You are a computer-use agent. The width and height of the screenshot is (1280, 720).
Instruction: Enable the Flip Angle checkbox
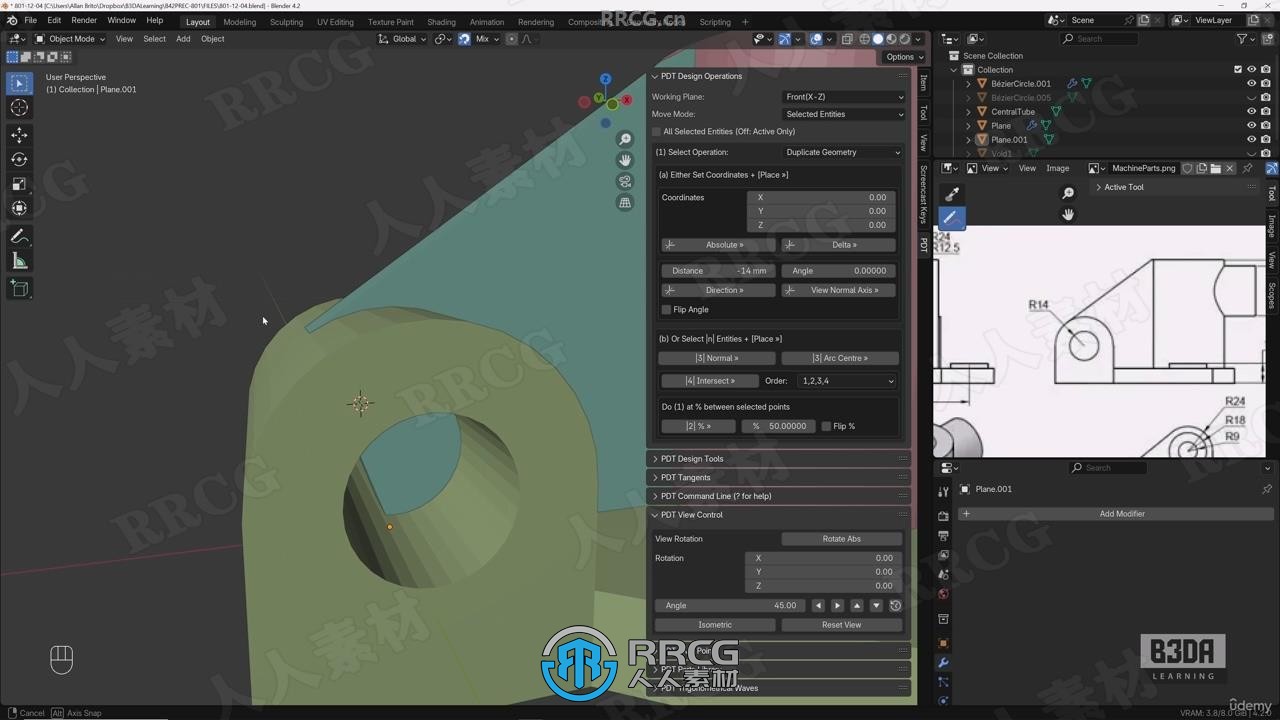(667, 310)
